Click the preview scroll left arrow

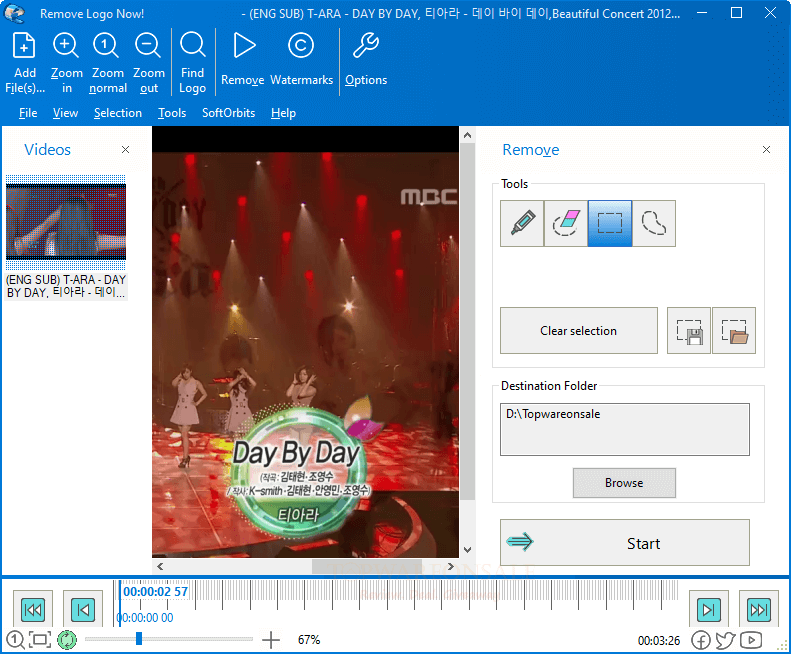(x=160, y=566)
